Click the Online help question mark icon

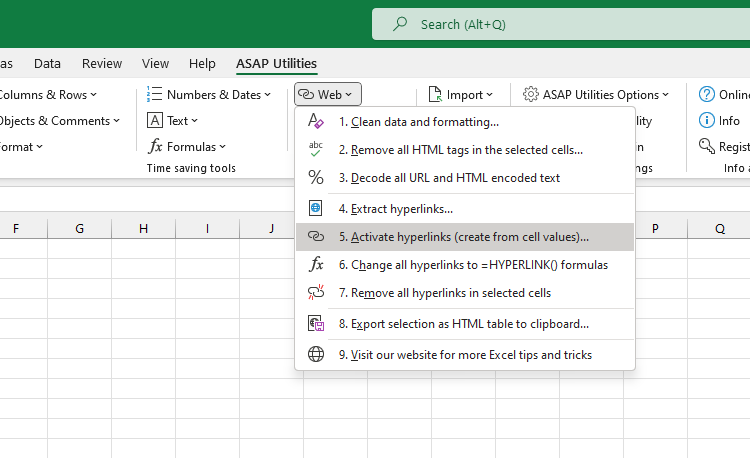706,94
